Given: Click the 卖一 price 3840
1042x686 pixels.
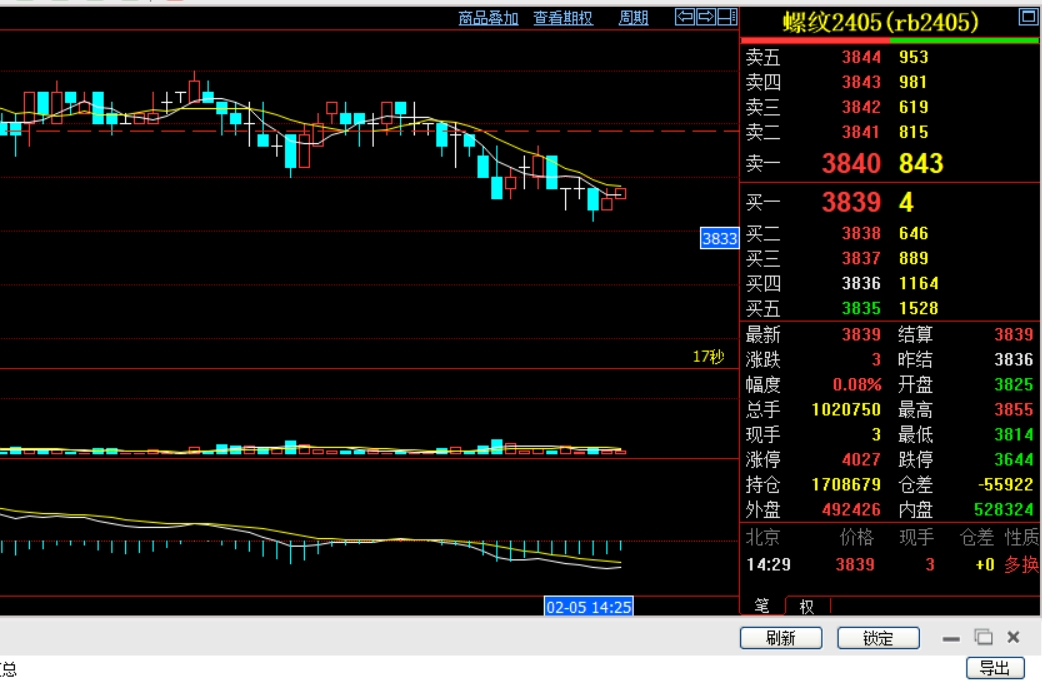Looking at the screenshot, I should tap(851, 164).
